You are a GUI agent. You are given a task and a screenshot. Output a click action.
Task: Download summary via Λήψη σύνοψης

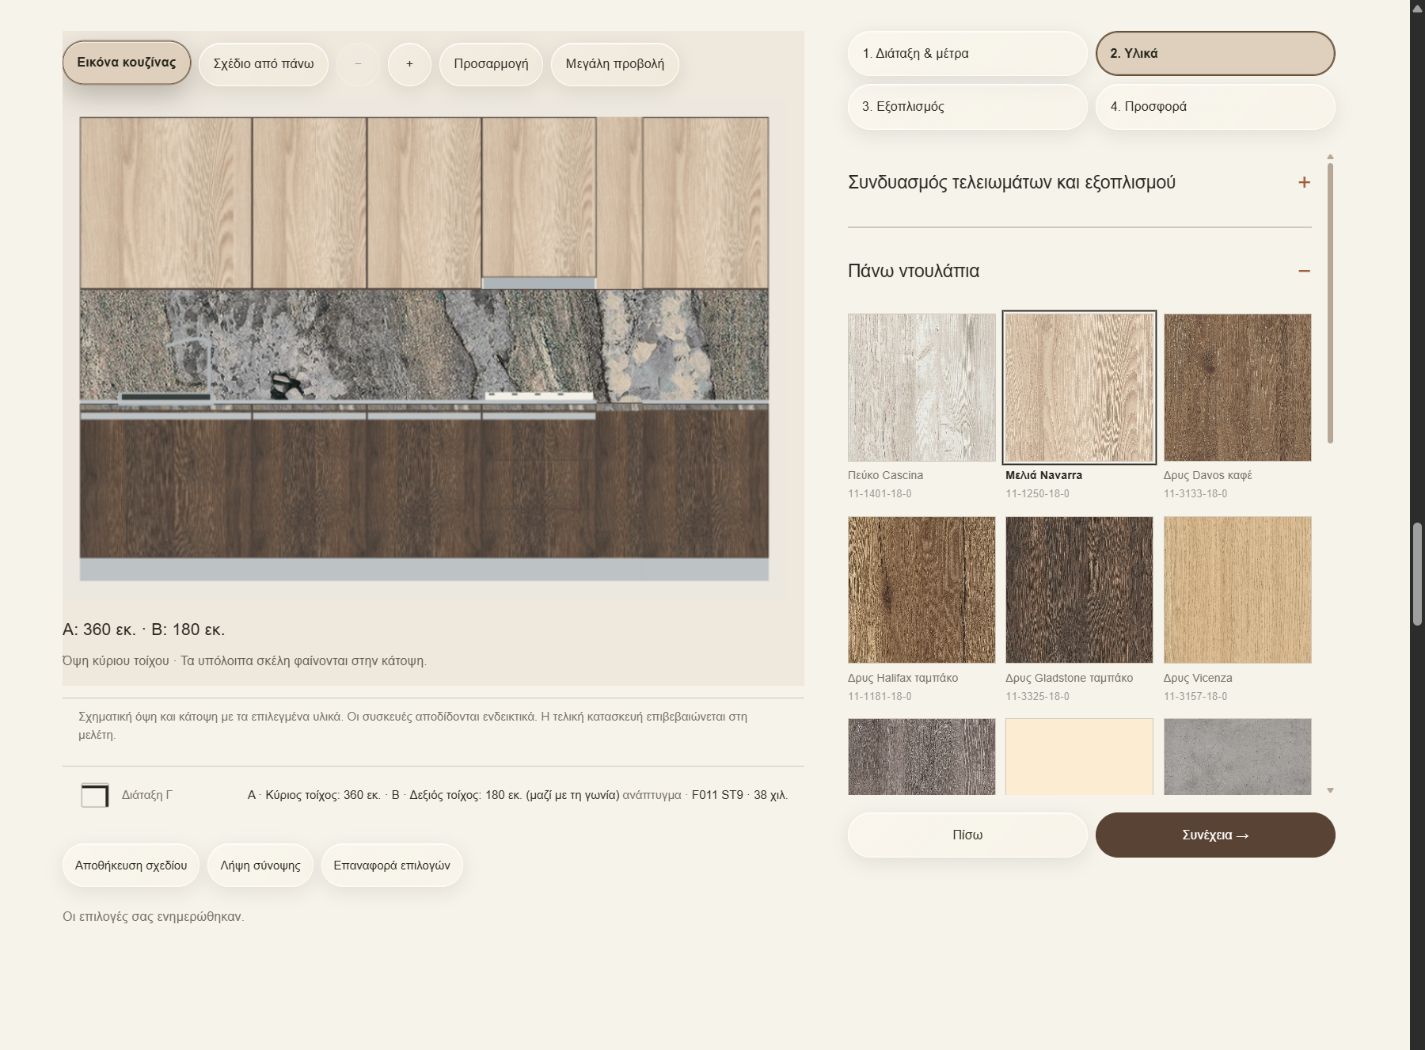click(x=260, y=866)
